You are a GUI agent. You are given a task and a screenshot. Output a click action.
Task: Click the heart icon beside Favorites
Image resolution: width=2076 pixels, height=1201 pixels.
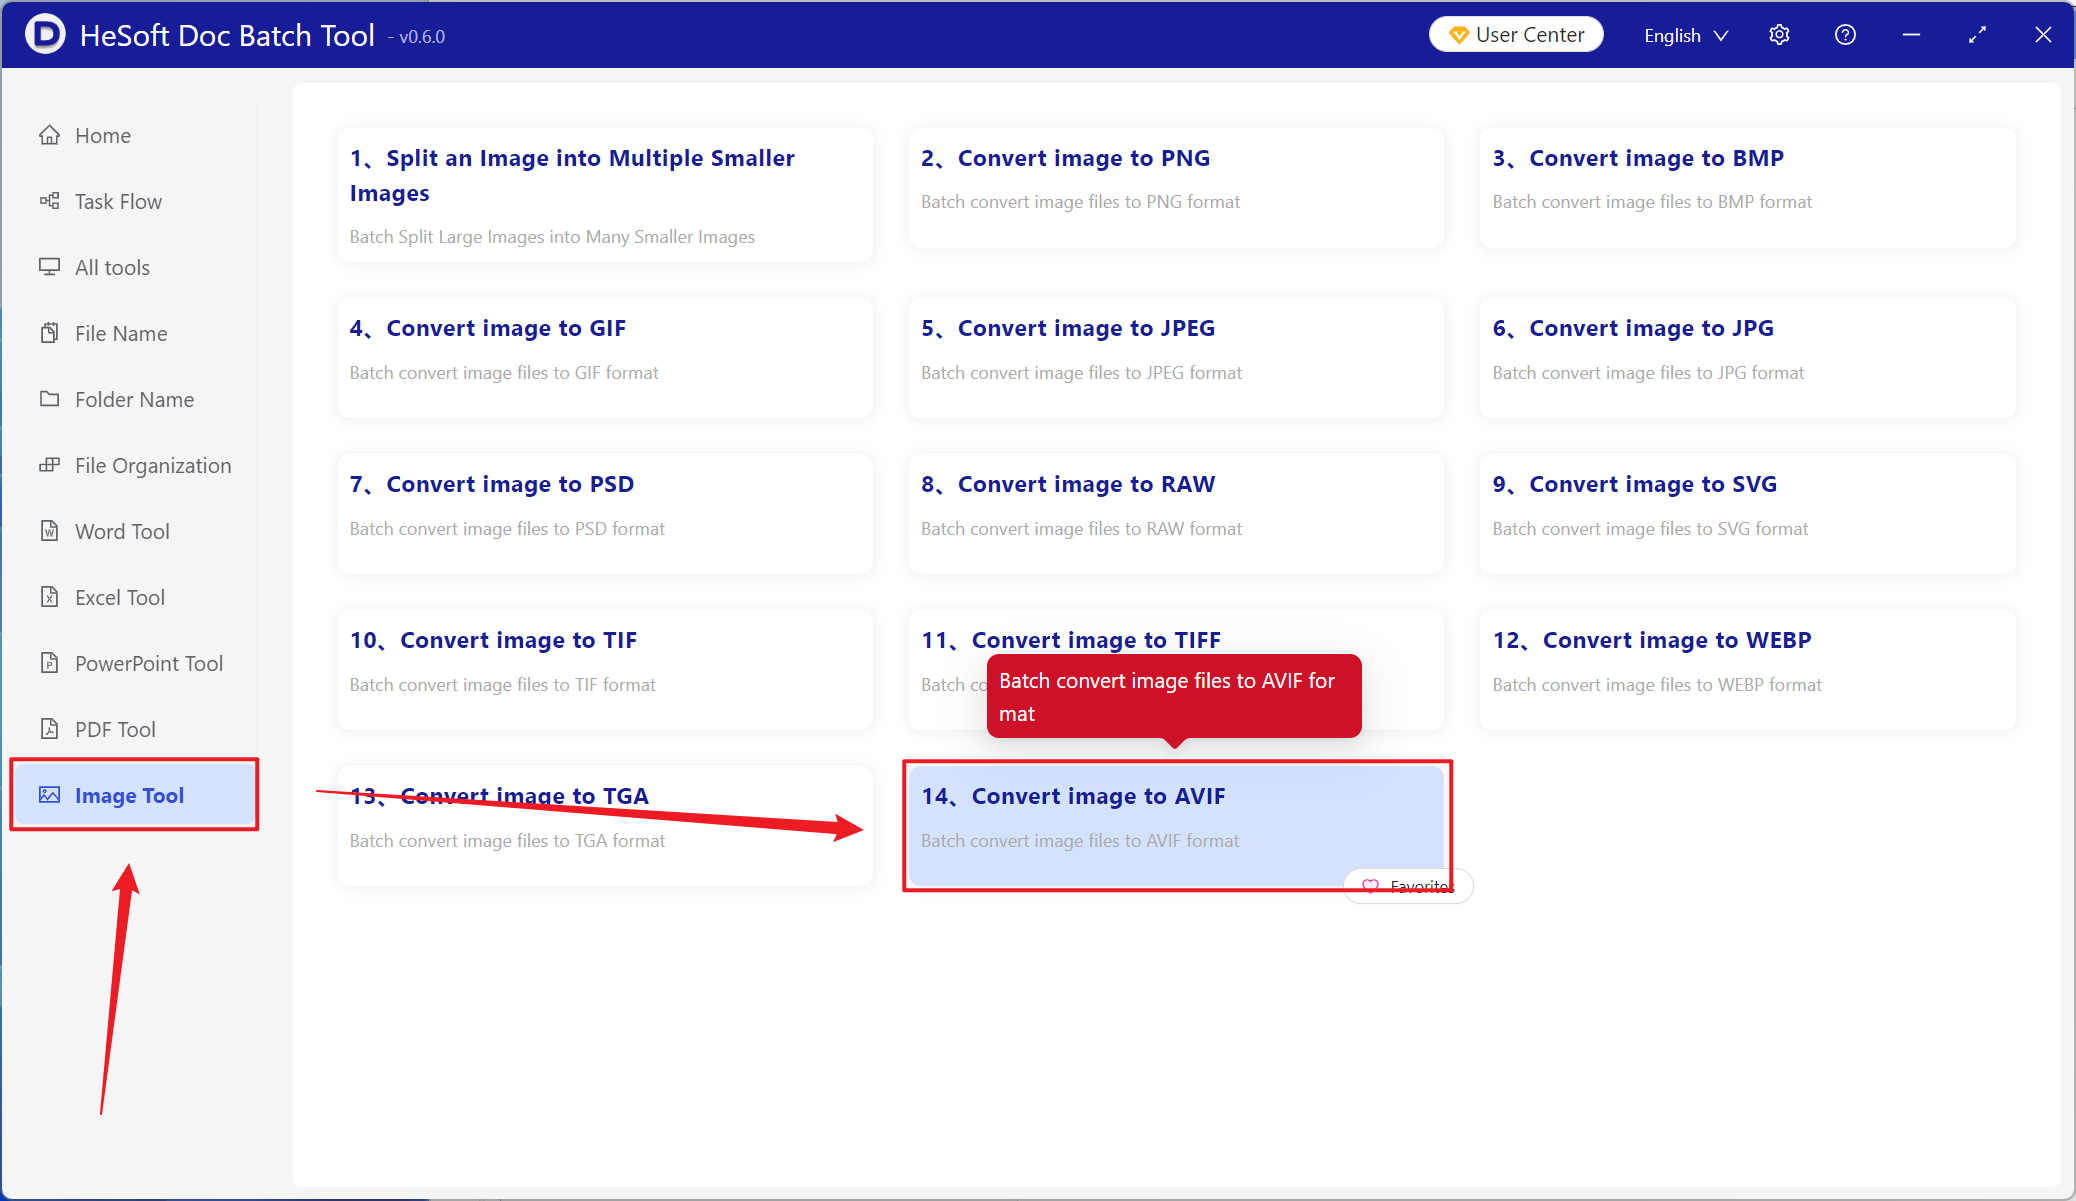pyautogui.click(x=1370, y=886)
